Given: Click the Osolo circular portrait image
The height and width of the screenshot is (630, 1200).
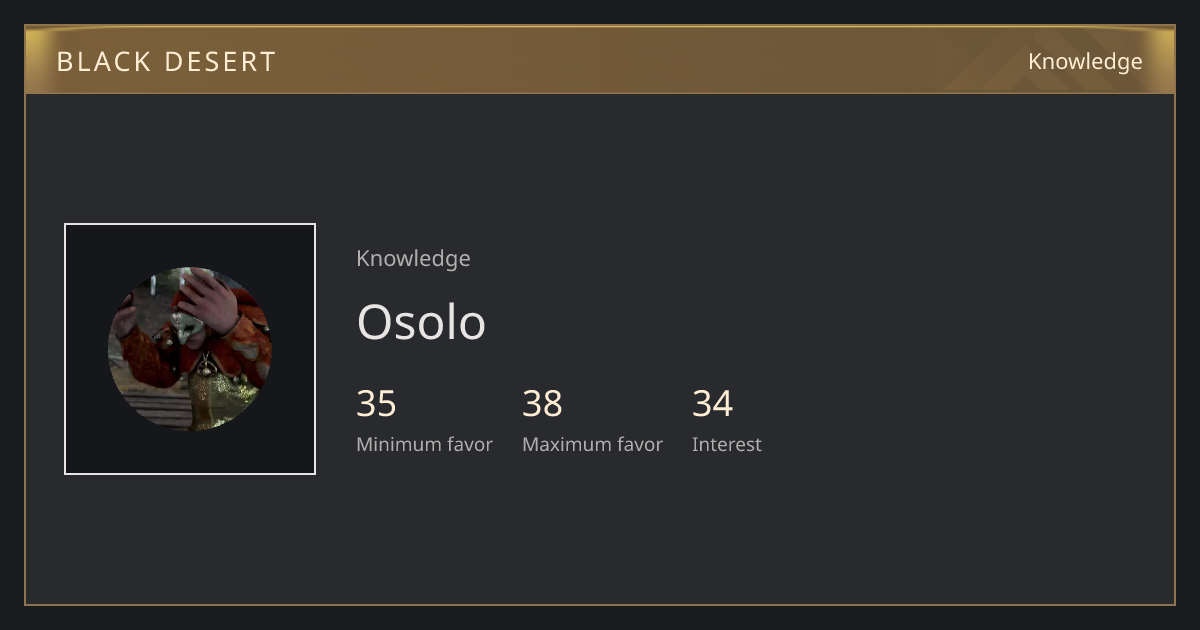Looking at the screenshot, I should click(190, 349).
